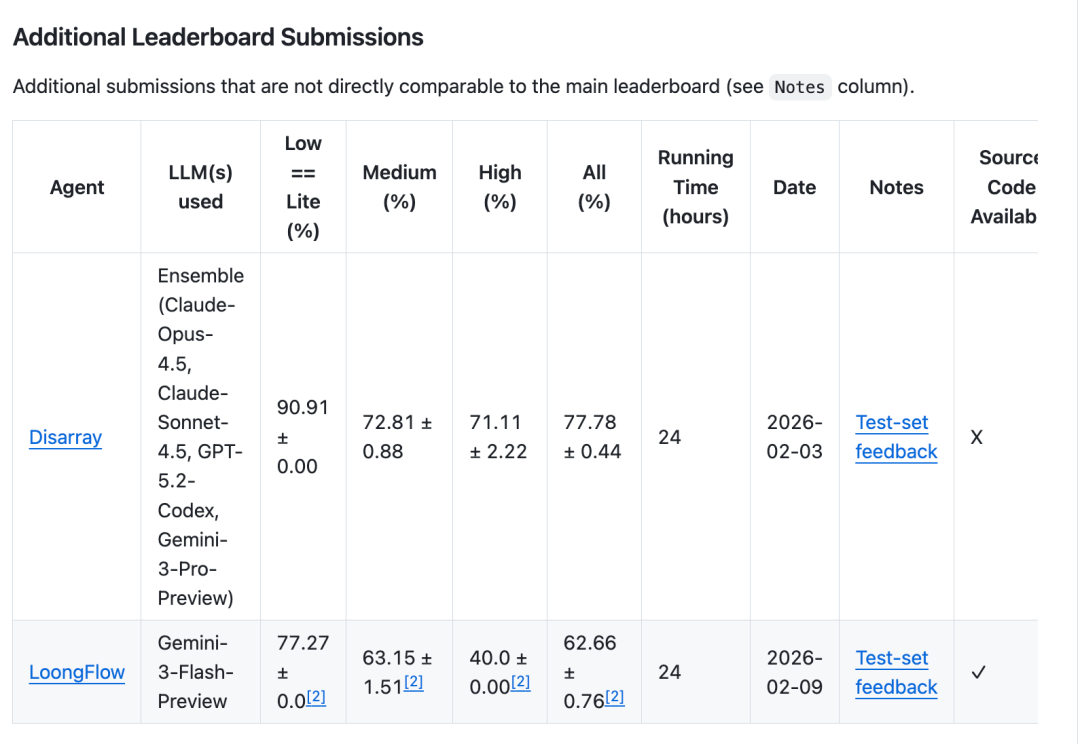Click the Date column header
Viewport: 1080px width, 744px height.
794,187
